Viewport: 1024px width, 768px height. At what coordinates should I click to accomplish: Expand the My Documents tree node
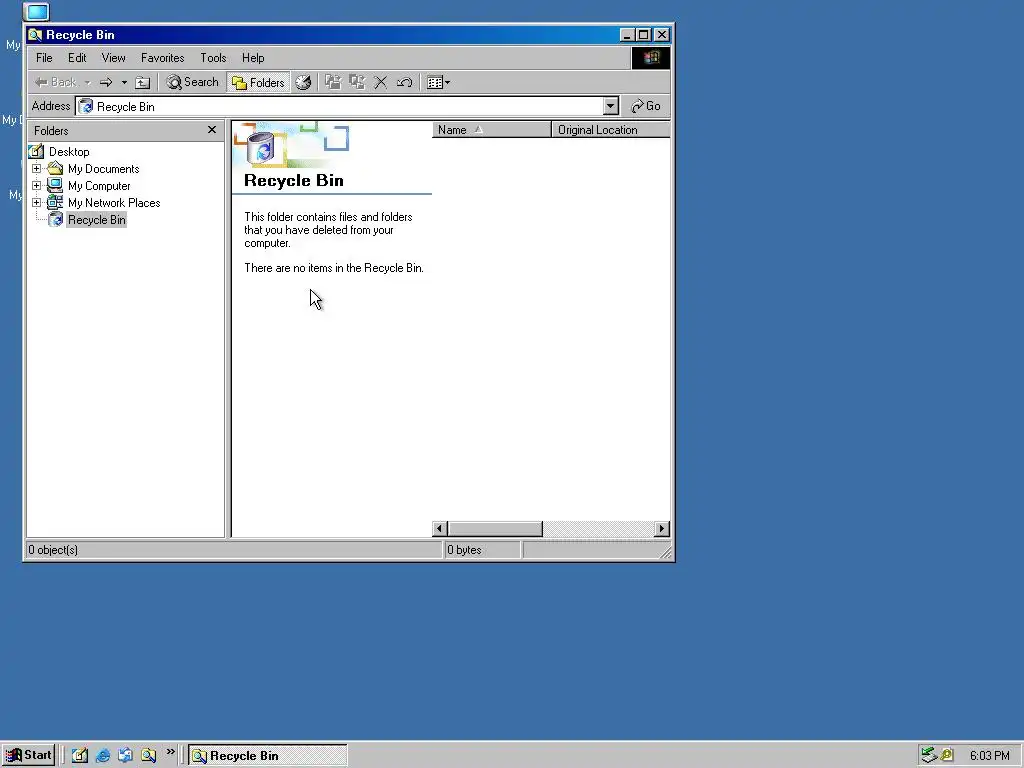(37, 168)
